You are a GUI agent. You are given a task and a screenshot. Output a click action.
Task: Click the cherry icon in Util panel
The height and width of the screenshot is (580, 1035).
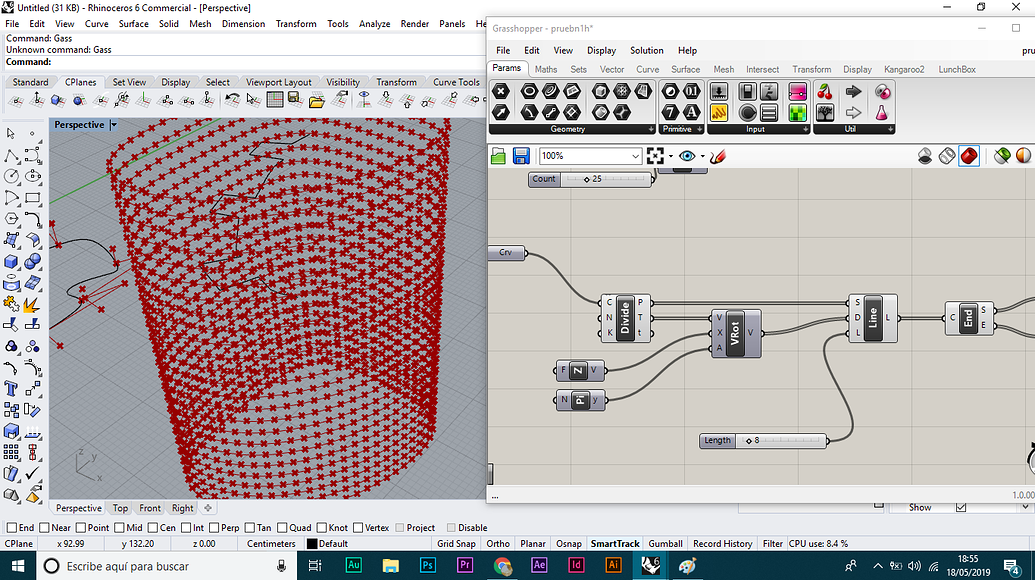[x=825, y=91]
